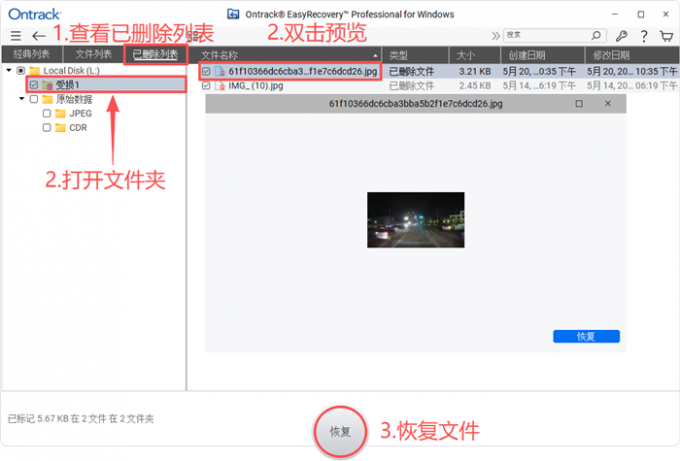Collapse the 原始数据 tree node
Screen dimensions: 680x461
(22, 99)
